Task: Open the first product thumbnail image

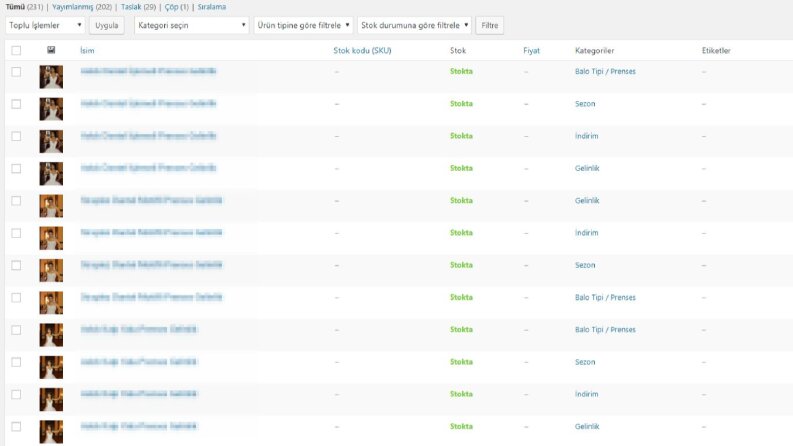Action: coord(51,77)
